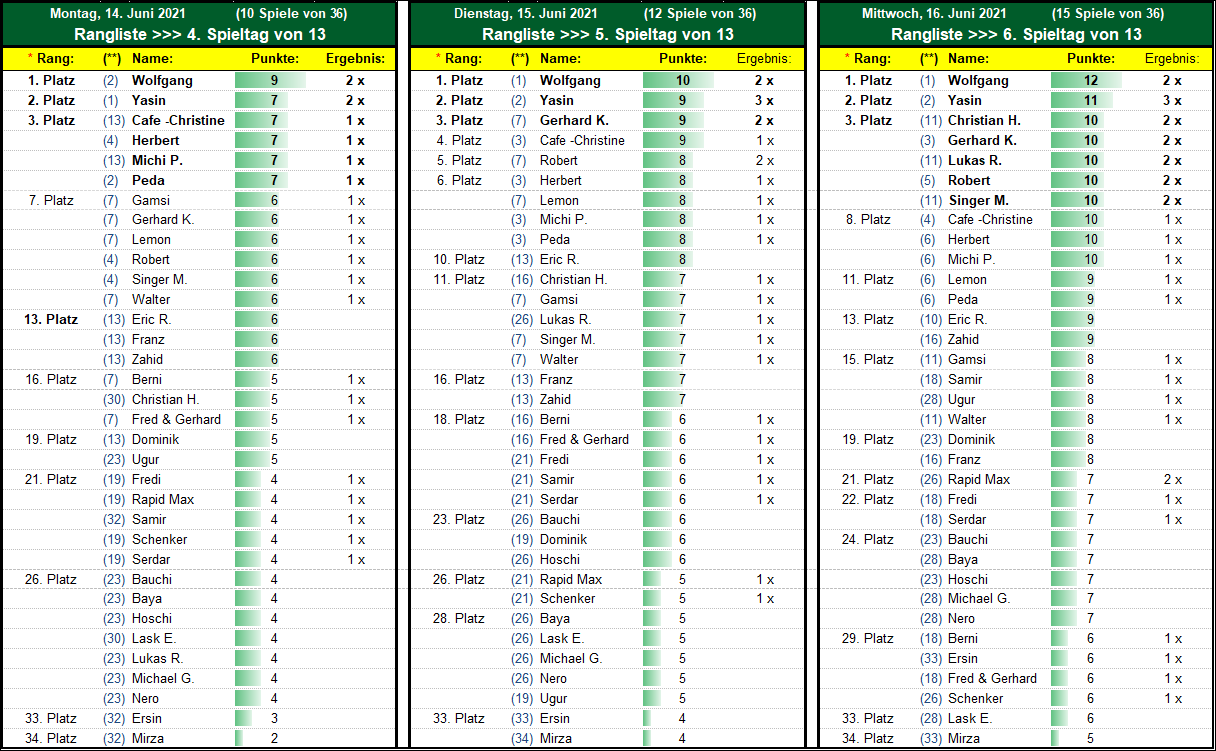The width and height of the screenshot is (1216, 751).
Task: Select 'Wolfgang' name in the Montag table
Action: (x=162, y=80)
